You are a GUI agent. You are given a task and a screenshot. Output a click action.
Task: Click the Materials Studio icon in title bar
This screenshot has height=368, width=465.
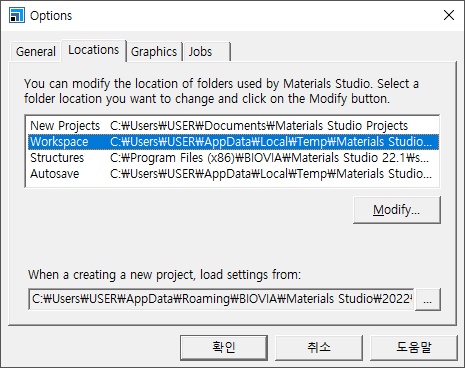click(17, 15)
